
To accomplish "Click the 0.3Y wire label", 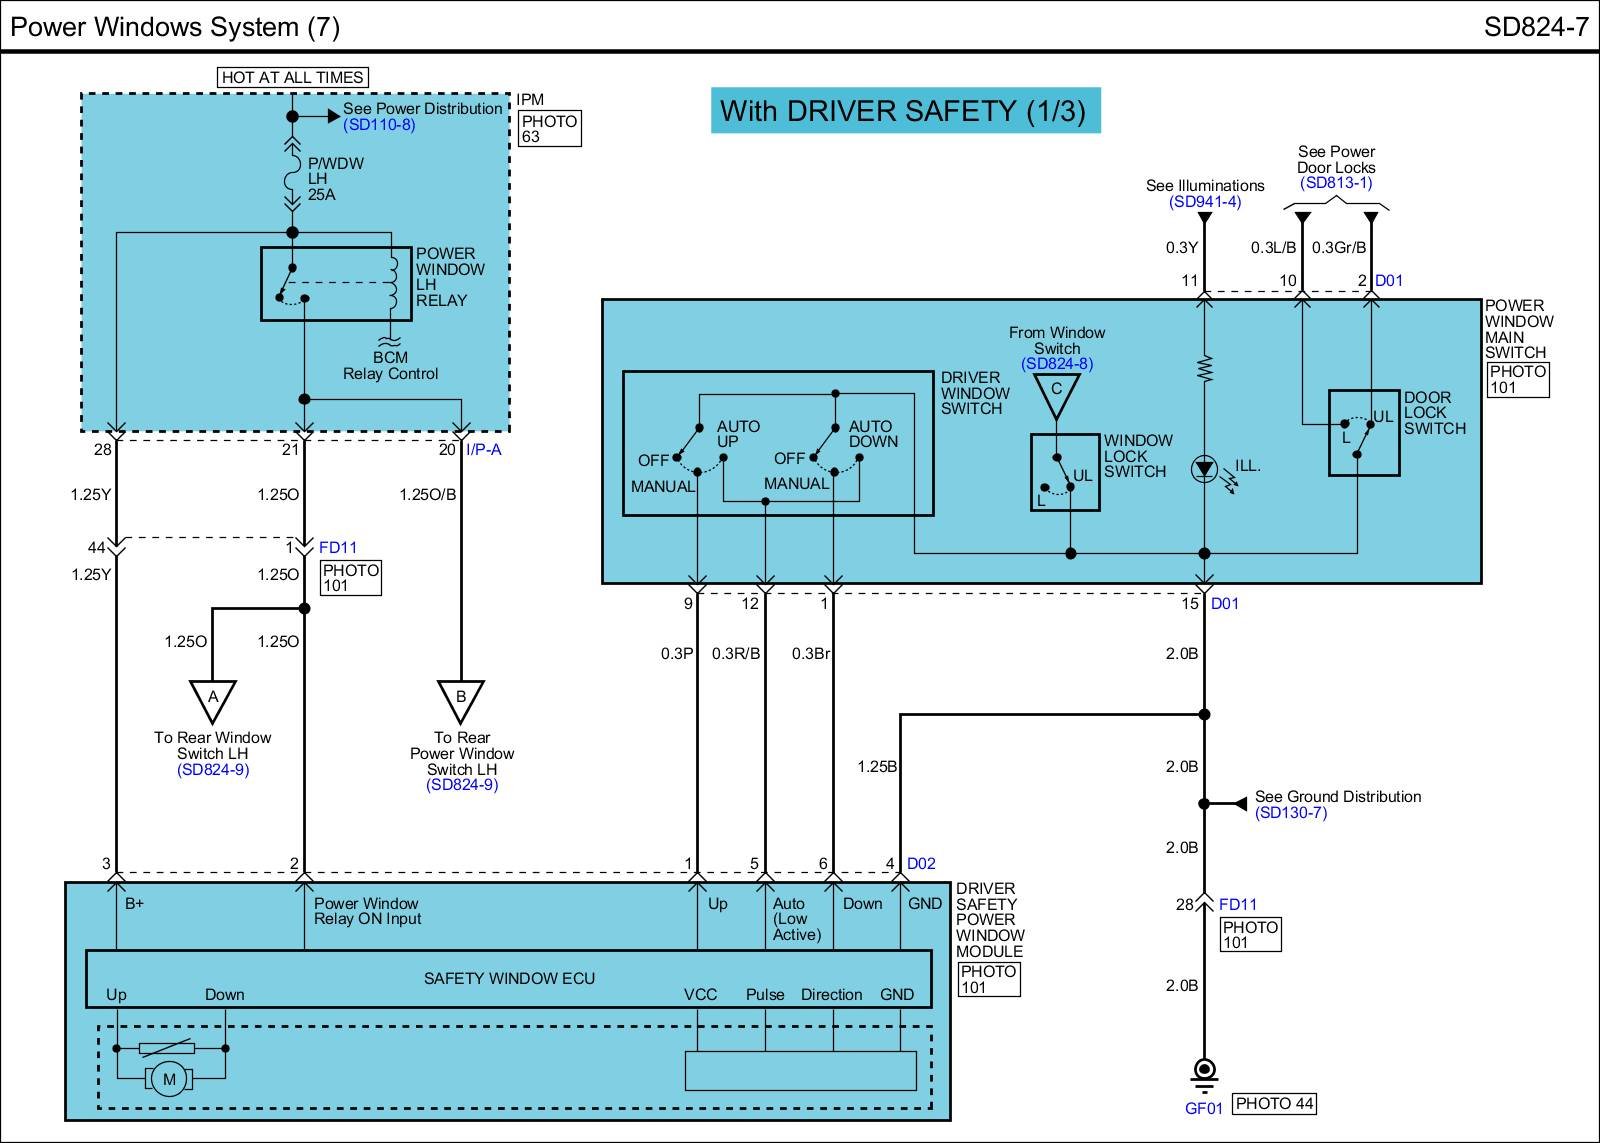I will coord(1182,248).
